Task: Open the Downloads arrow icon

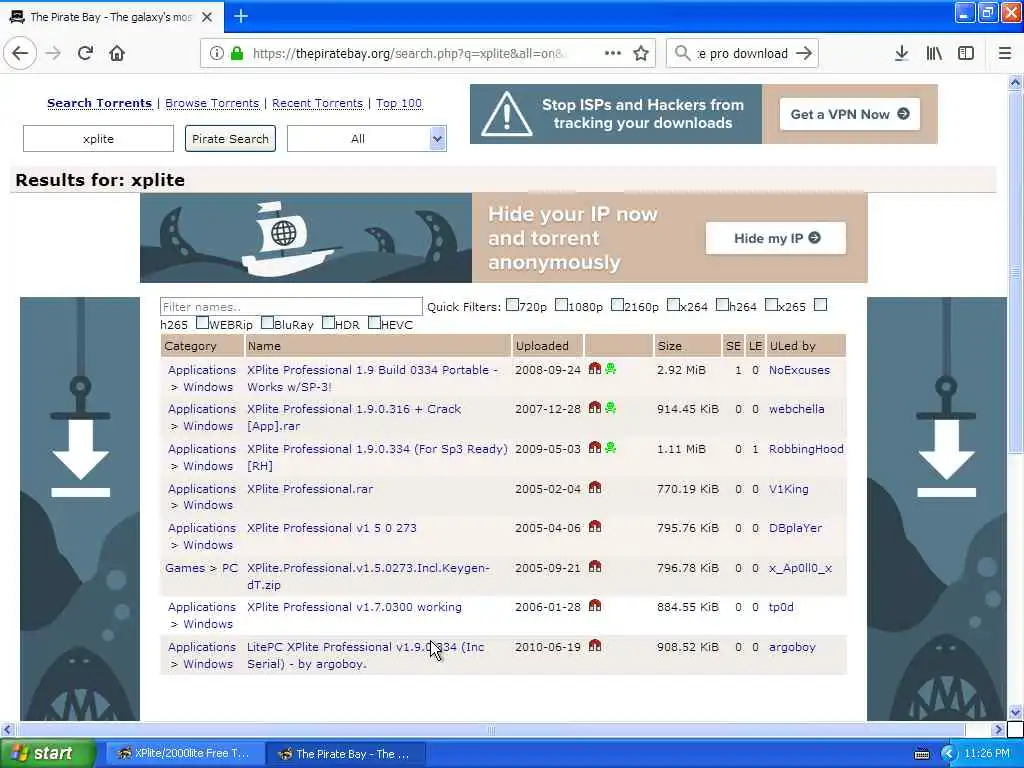Action: (901, 54)
